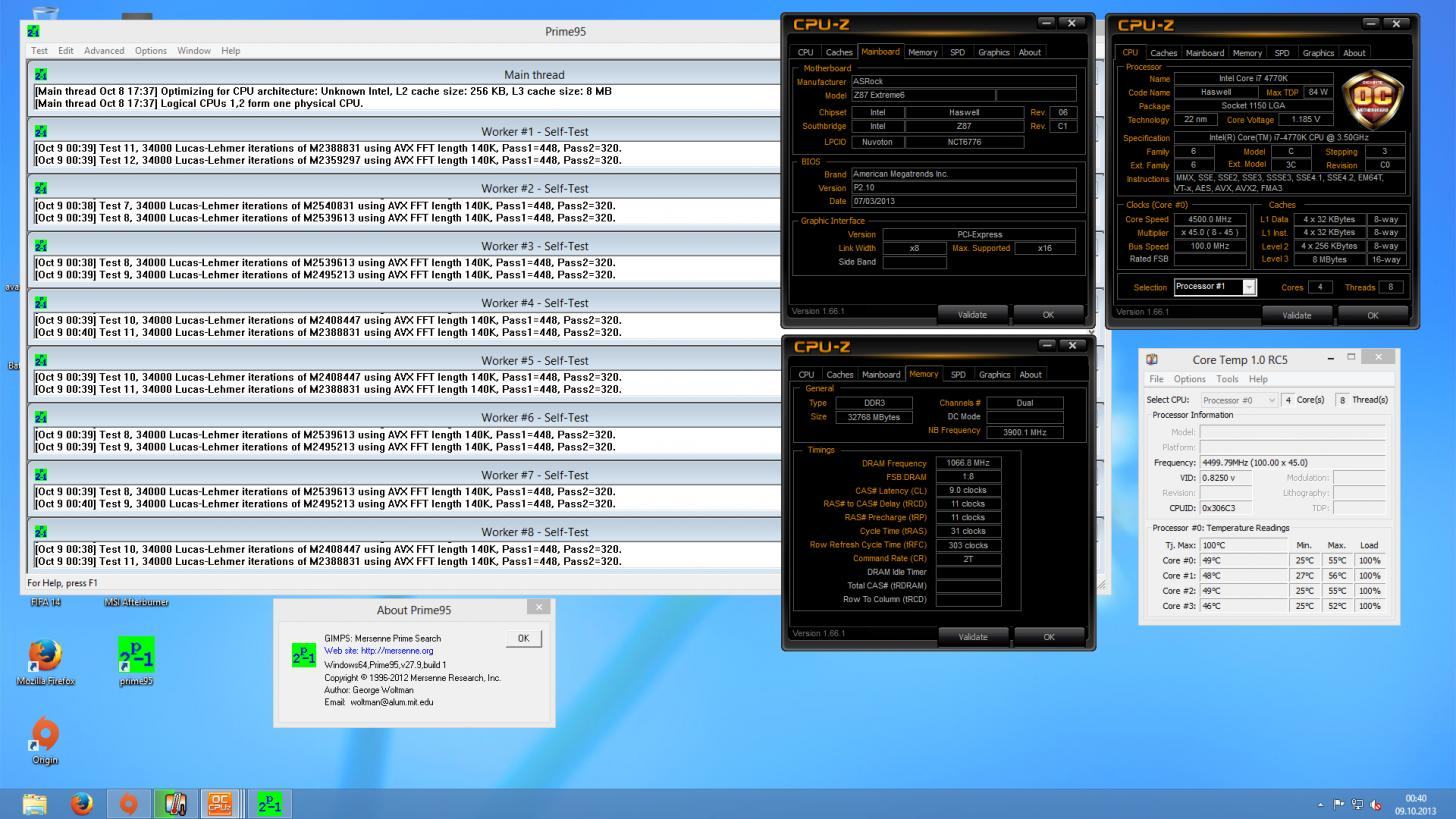Click the Worker #5 window icon
Image resolution: width=1456 pixels, height=819 pixels.
(40, 360)
